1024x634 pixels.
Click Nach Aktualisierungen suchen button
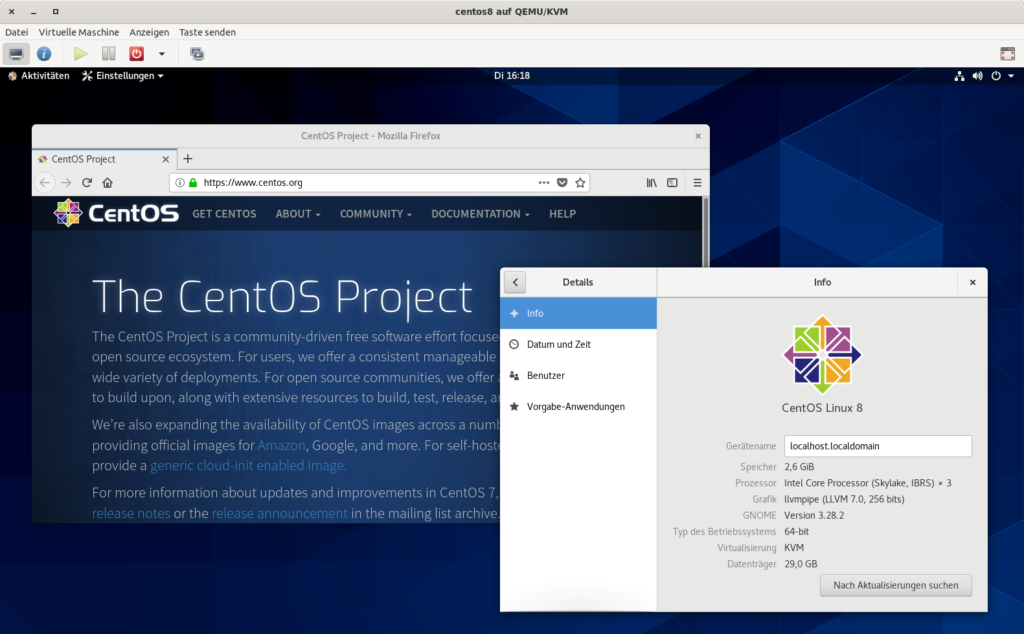pos(895,585)
